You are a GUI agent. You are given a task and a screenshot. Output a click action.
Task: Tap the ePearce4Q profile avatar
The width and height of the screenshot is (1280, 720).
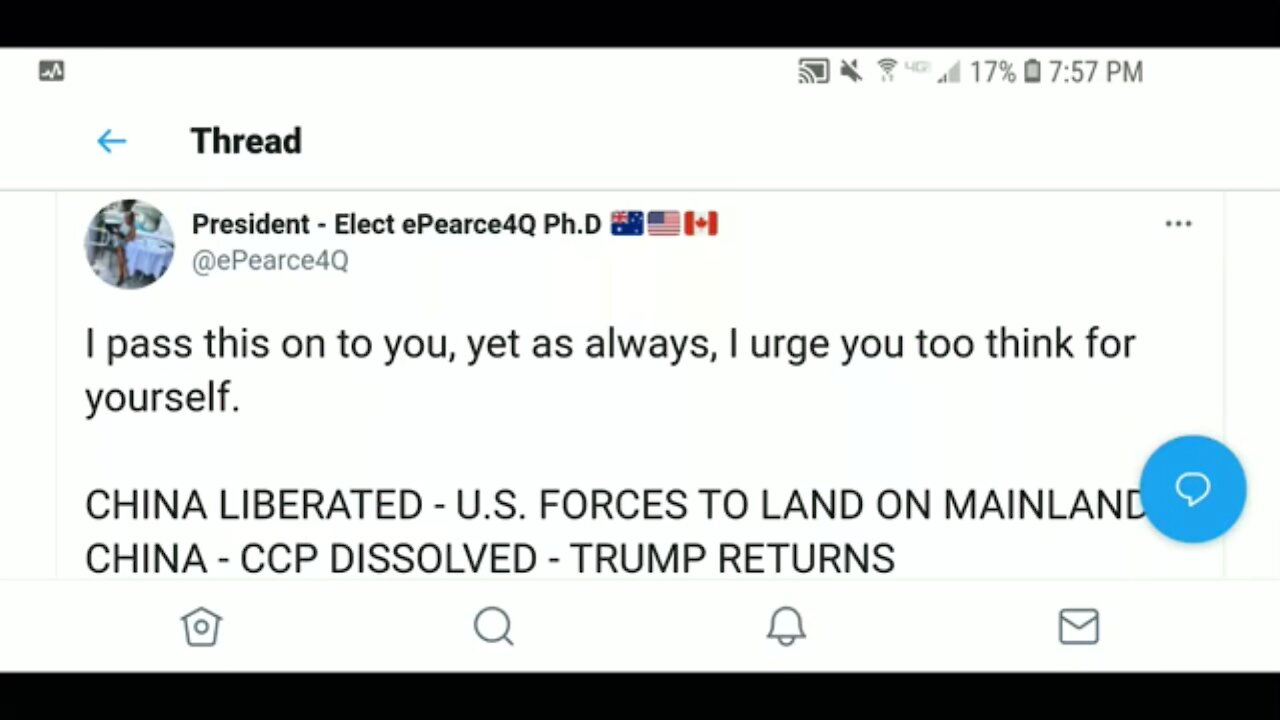coord(129,244)
